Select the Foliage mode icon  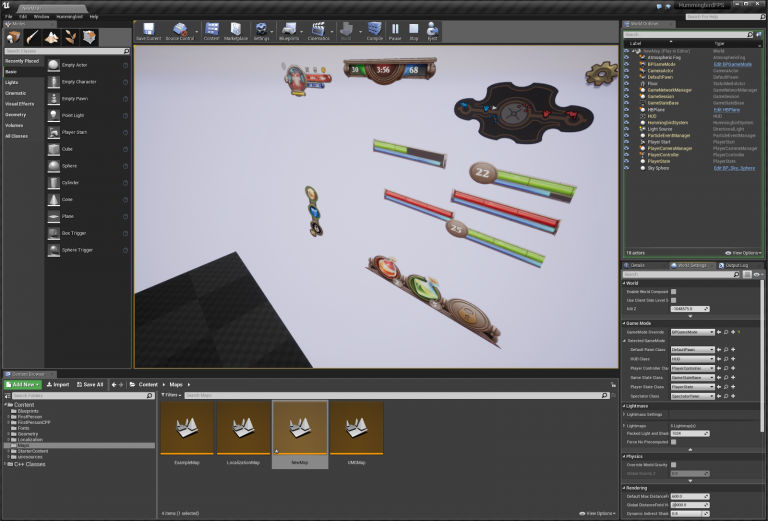(x=72, y=36)
